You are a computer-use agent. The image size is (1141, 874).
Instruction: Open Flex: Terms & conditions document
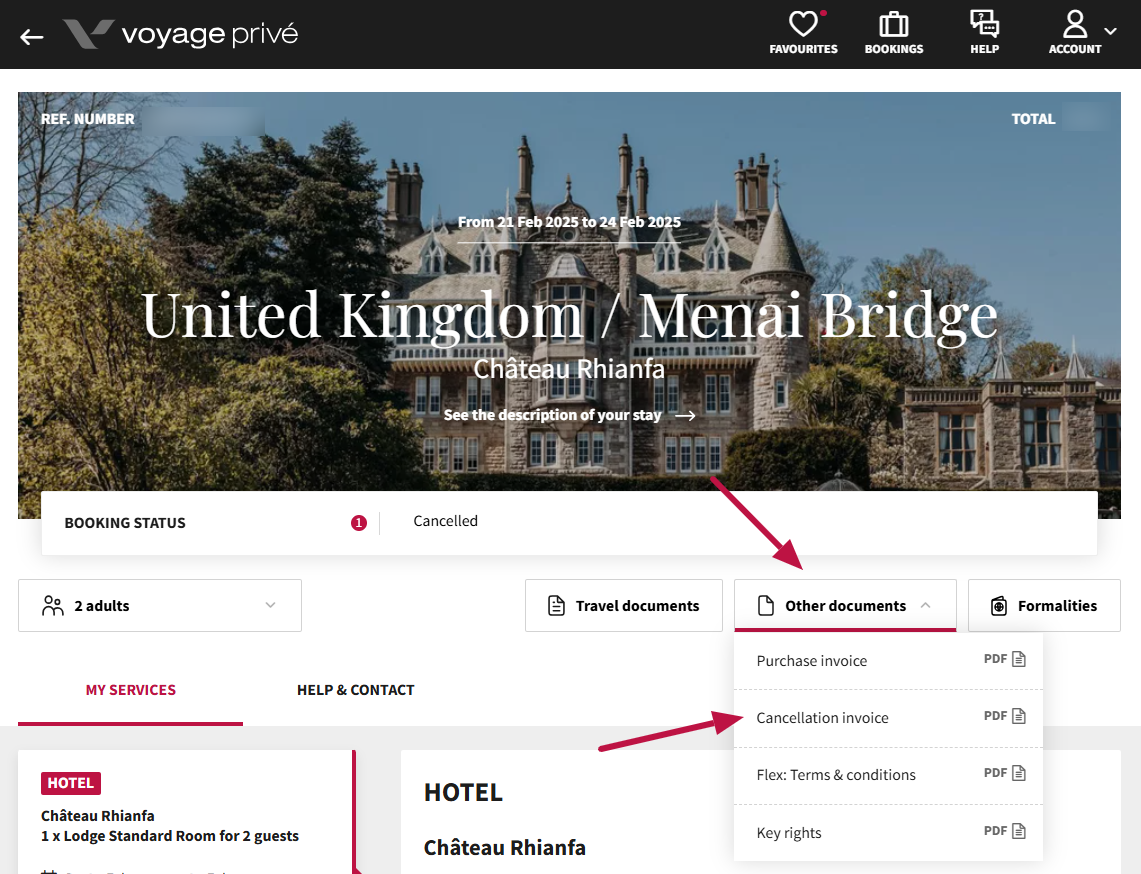[x=888, y=775]
